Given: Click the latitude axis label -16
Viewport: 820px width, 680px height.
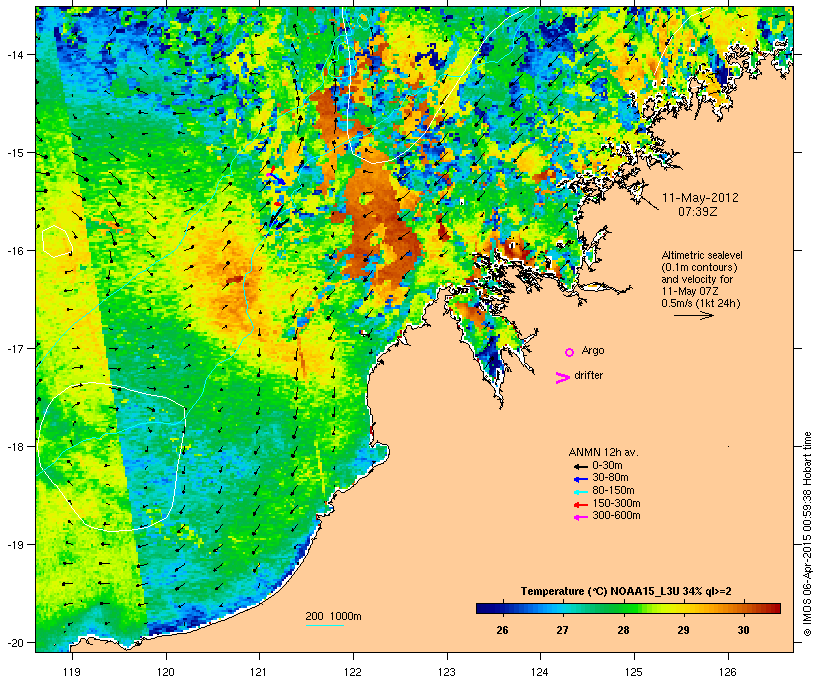Looking at the screenshot, I should [x=14, y=251].
